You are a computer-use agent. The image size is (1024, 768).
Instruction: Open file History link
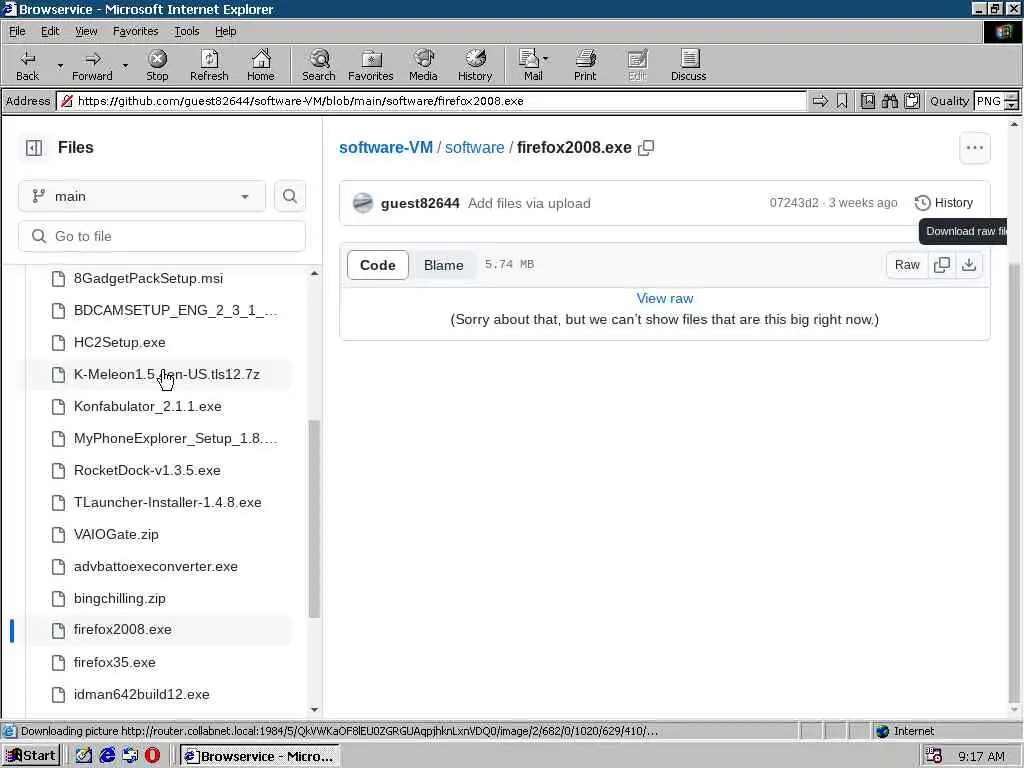(x=944, y=203)
